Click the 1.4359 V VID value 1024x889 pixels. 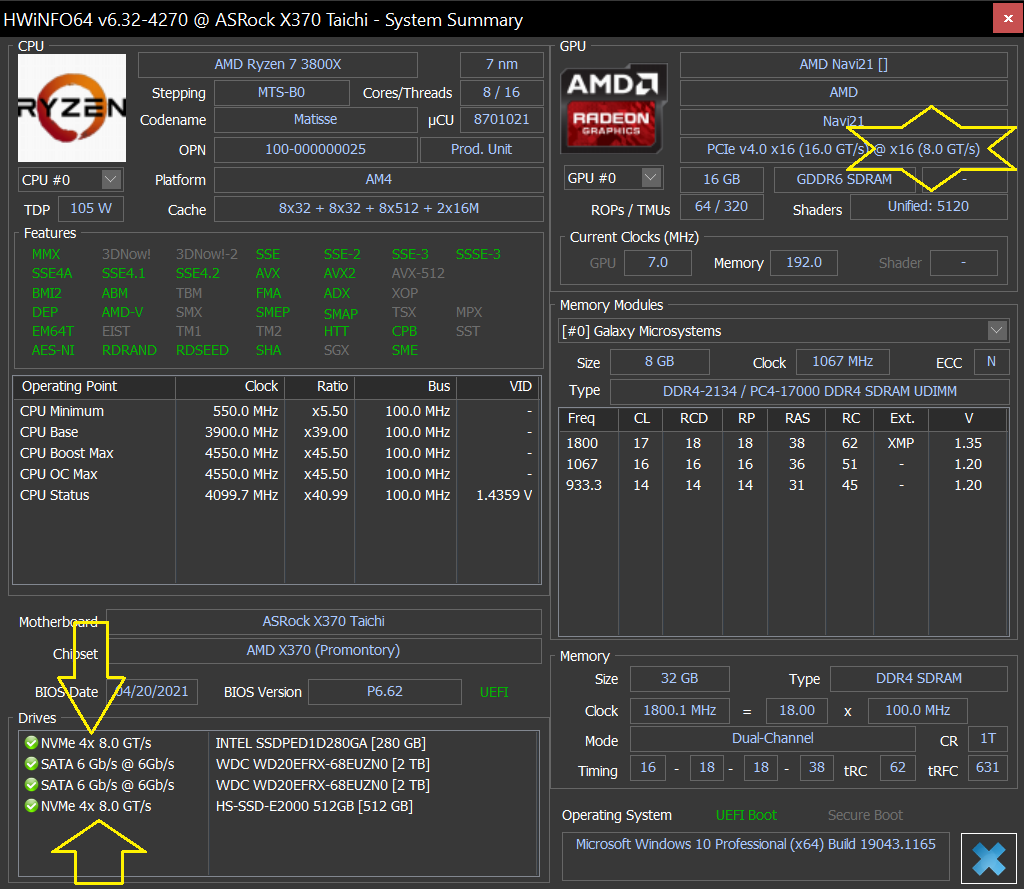coord(504,495)
